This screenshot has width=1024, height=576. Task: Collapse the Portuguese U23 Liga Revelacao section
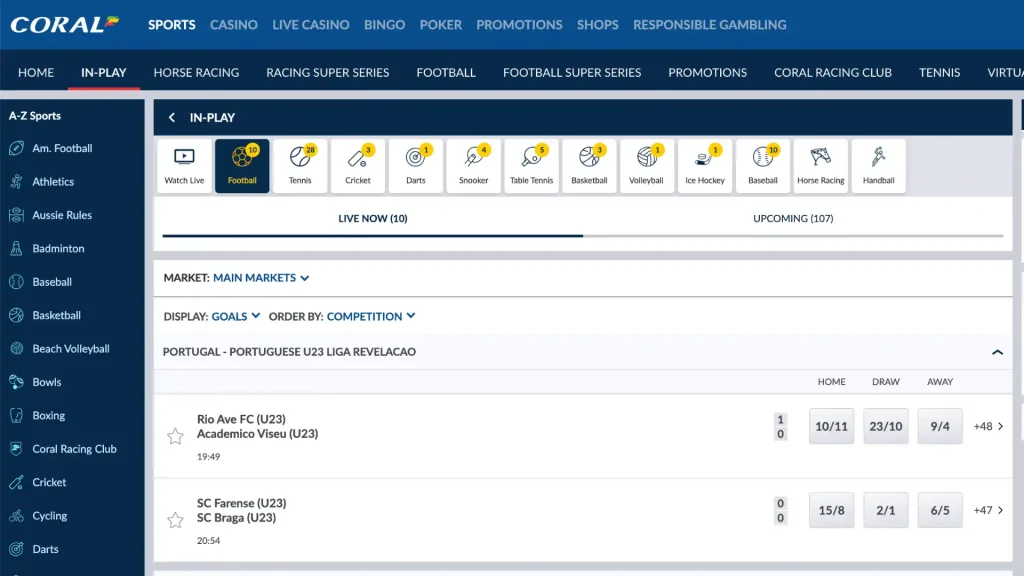997,352
